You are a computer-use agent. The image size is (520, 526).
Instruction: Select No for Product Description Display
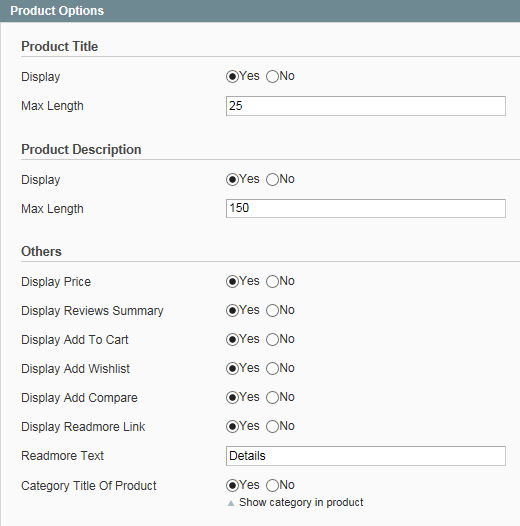click(272, 179)
